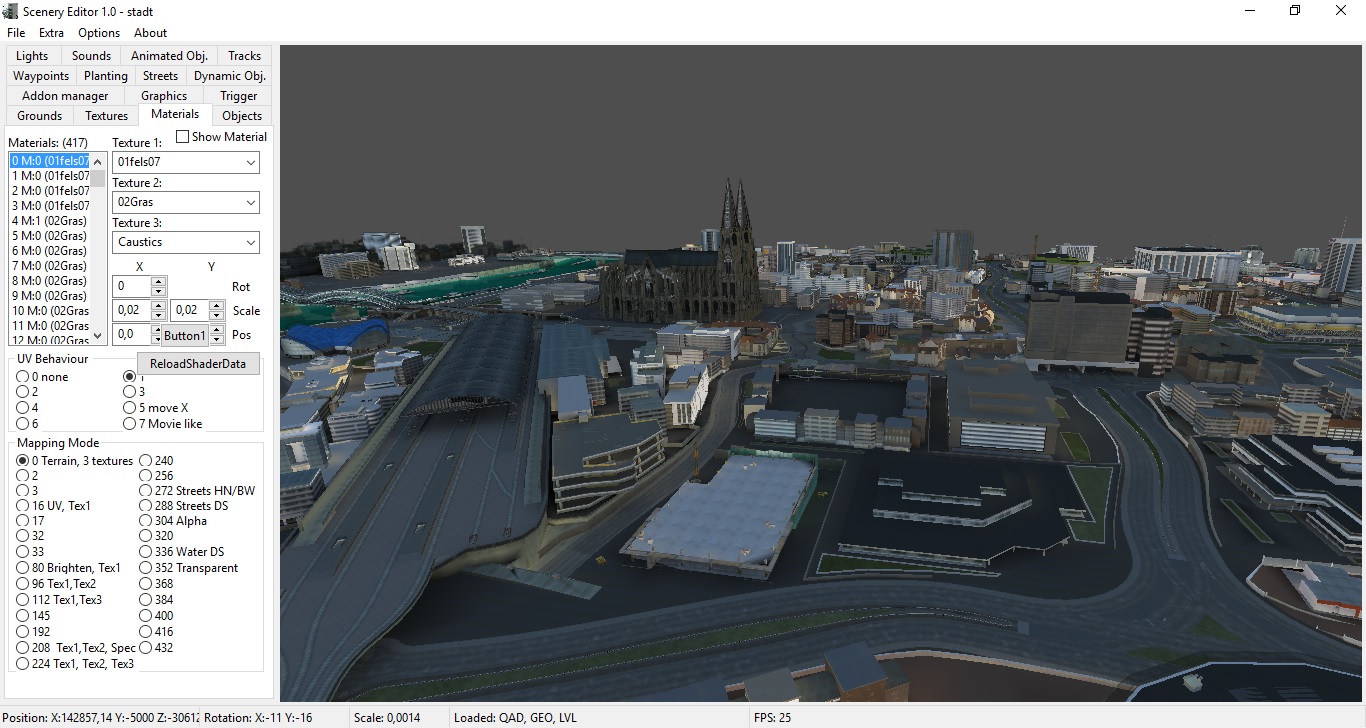
Task: Click the Scenery Editor app icon in title bar
Action: pyautogui.click(x=11, y=11)
